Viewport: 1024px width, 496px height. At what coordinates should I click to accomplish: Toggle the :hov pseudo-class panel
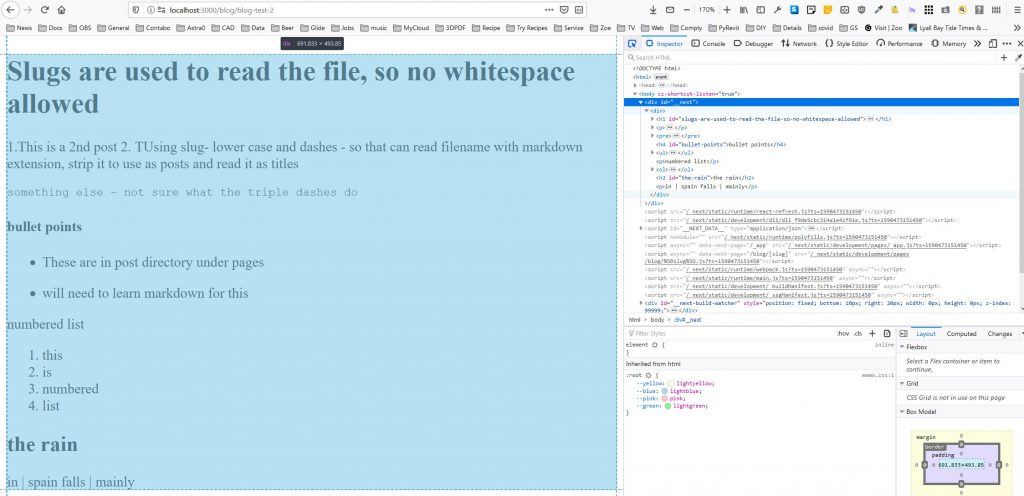(842, 333)
